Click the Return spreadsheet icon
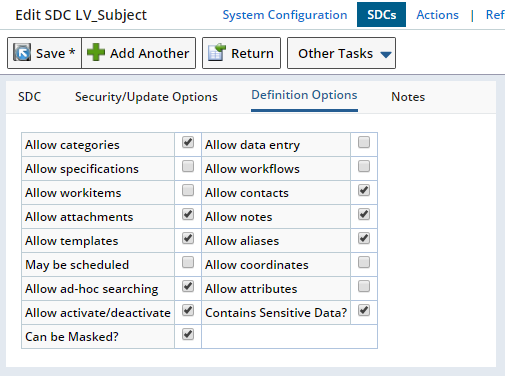Image resolution: width=505 pixels, height=376 pixels. click(x=217, y=52)
